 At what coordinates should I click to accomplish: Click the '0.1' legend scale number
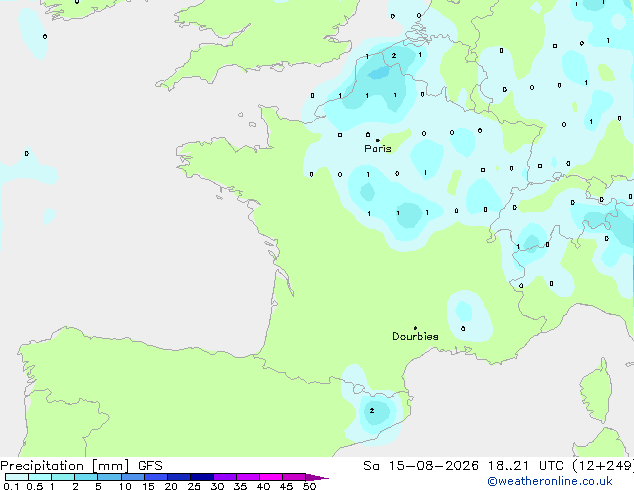point(11,486)
